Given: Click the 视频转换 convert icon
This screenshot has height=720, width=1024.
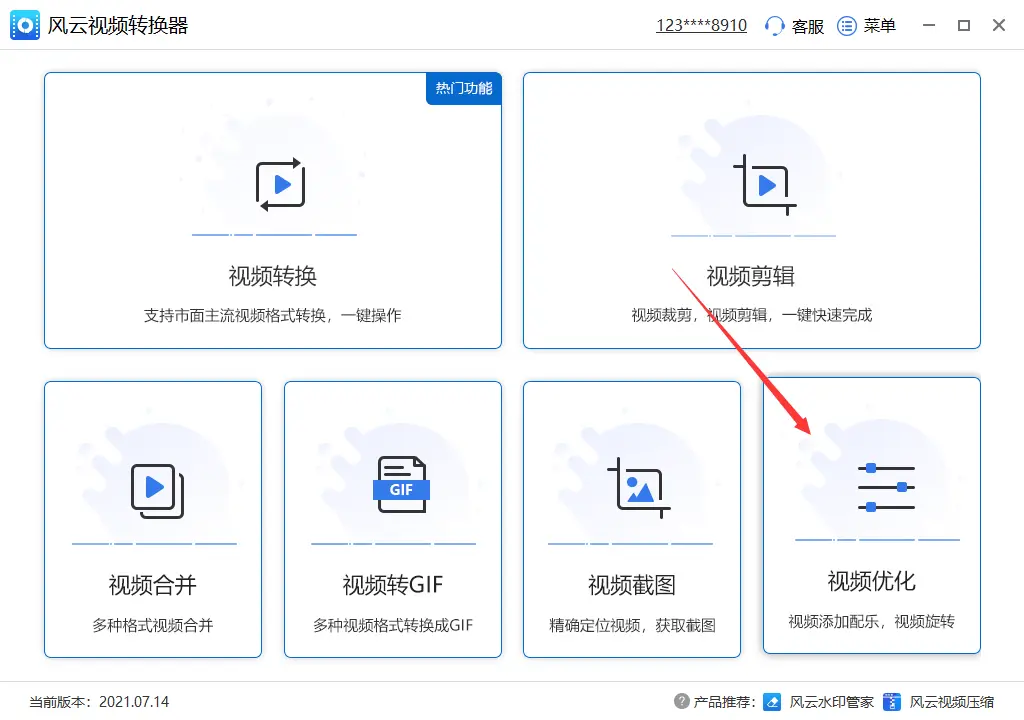Looking at the screenshot, I should [280, 184].
